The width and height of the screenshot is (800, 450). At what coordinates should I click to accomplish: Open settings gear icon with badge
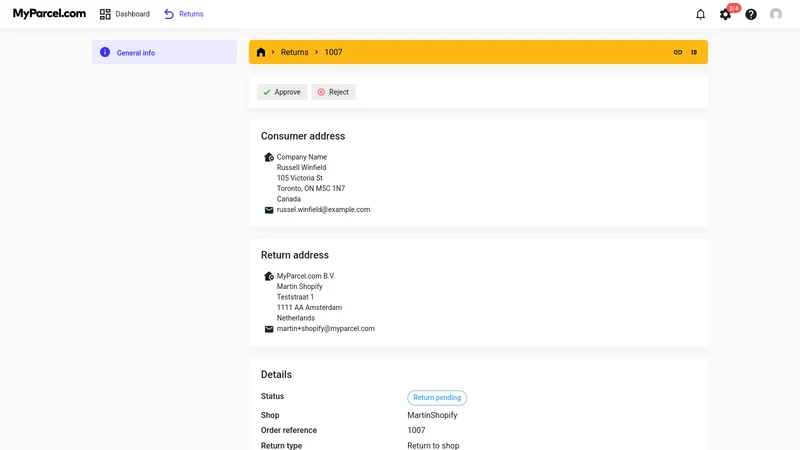[726, 14]
